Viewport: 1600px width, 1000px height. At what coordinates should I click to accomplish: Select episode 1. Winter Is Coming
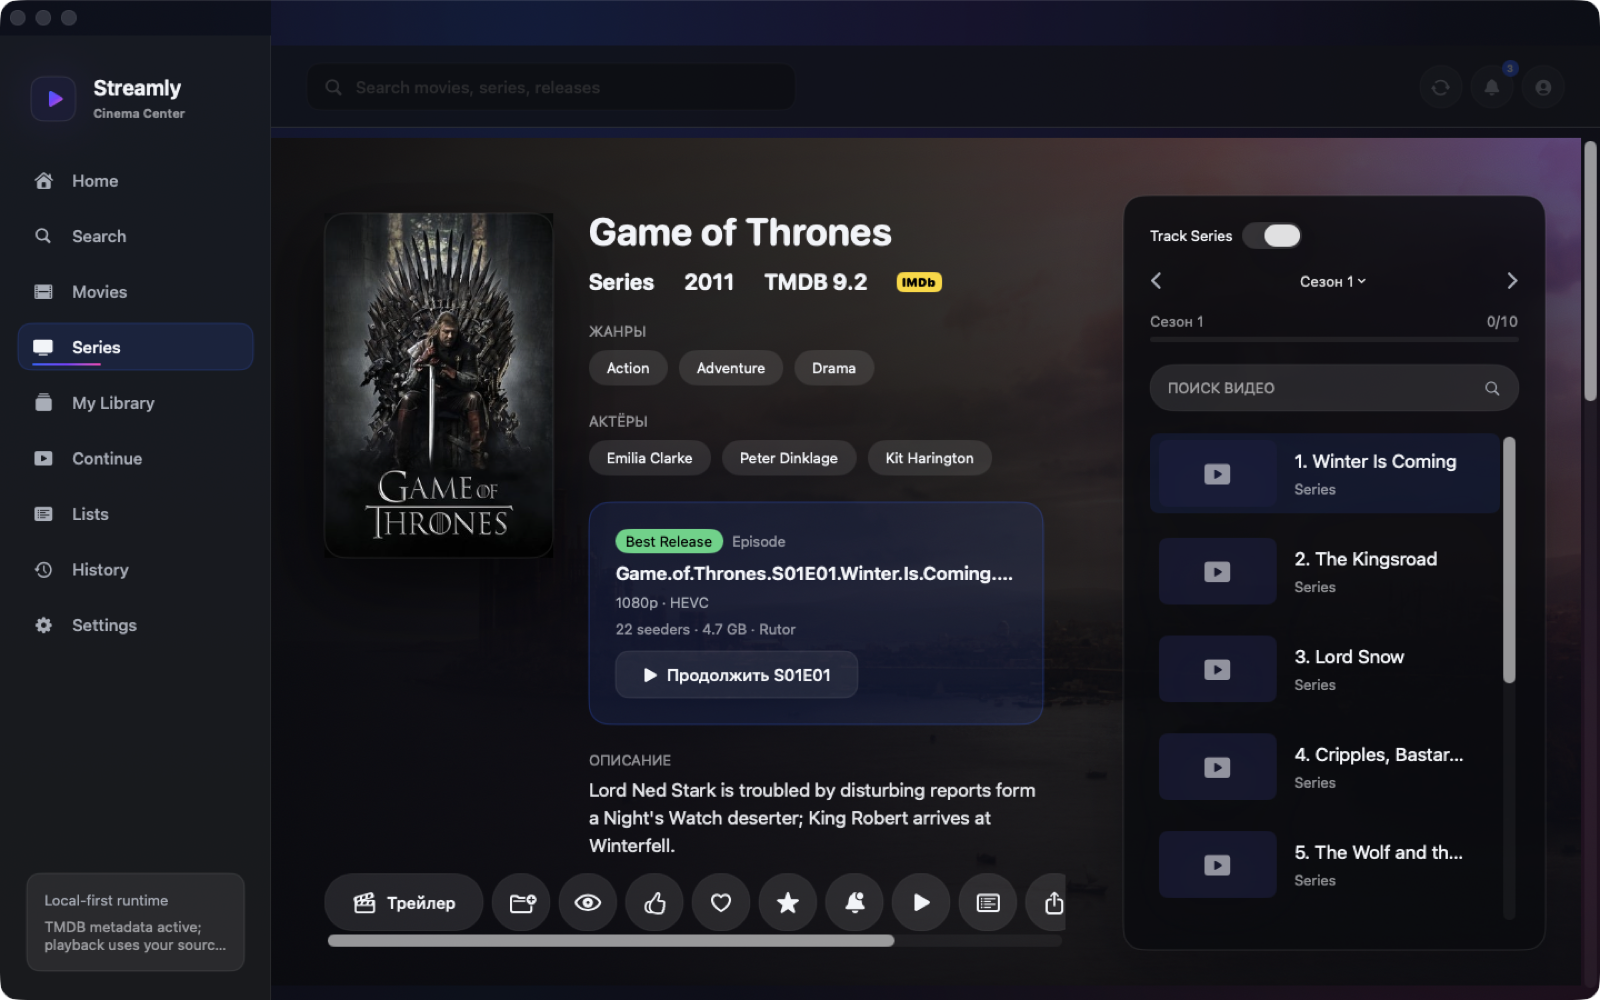(x=1325, y=473)
